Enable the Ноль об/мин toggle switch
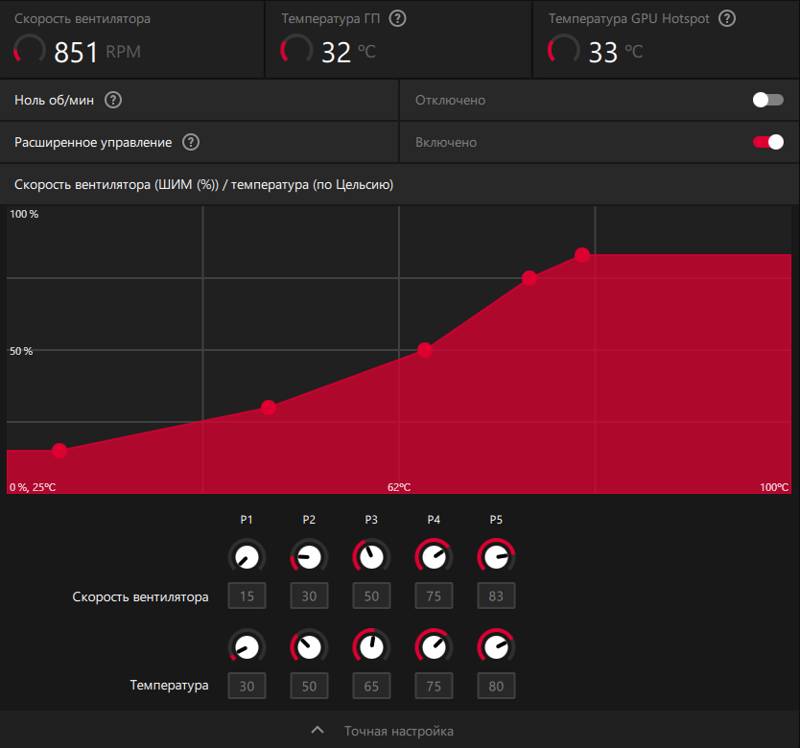This screenshot has height=748, width=800. pyautogui.click(x=768, y=100)
